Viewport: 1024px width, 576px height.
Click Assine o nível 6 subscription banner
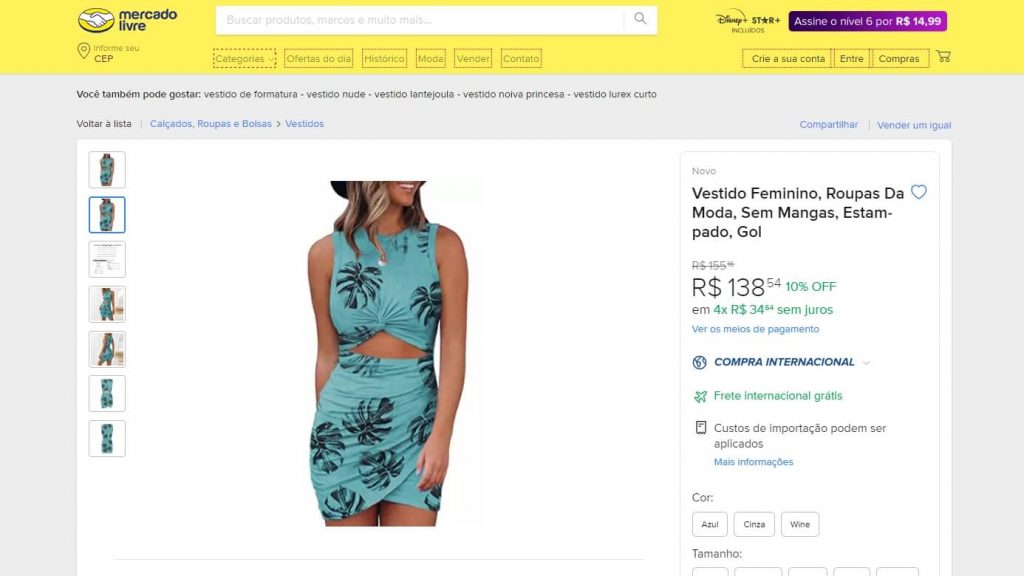pyautogui.click(x=867, y=21)
